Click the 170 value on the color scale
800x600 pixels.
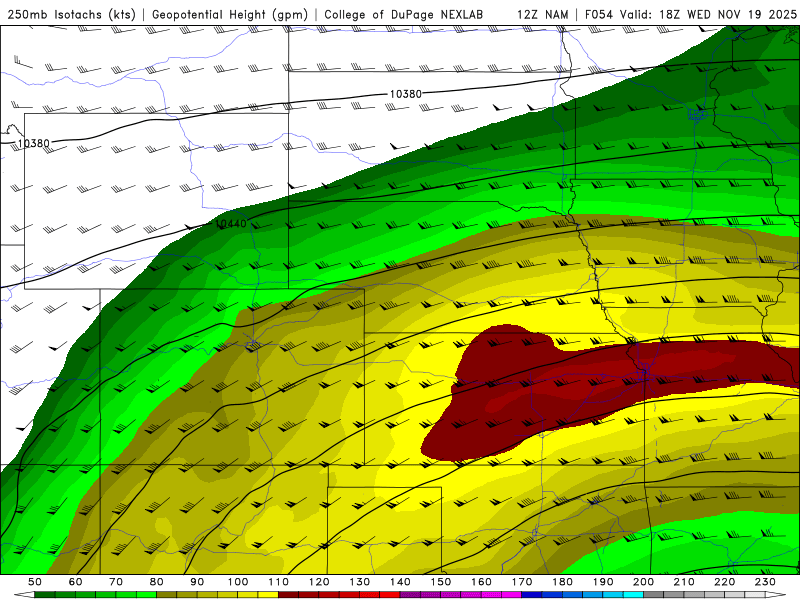522,582
